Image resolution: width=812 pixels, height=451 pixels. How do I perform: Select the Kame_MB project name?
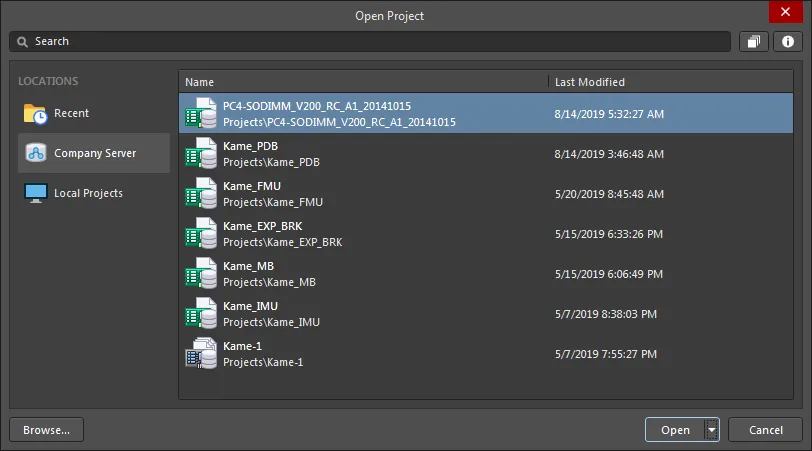pyautogui.click(x=248, y=266)
